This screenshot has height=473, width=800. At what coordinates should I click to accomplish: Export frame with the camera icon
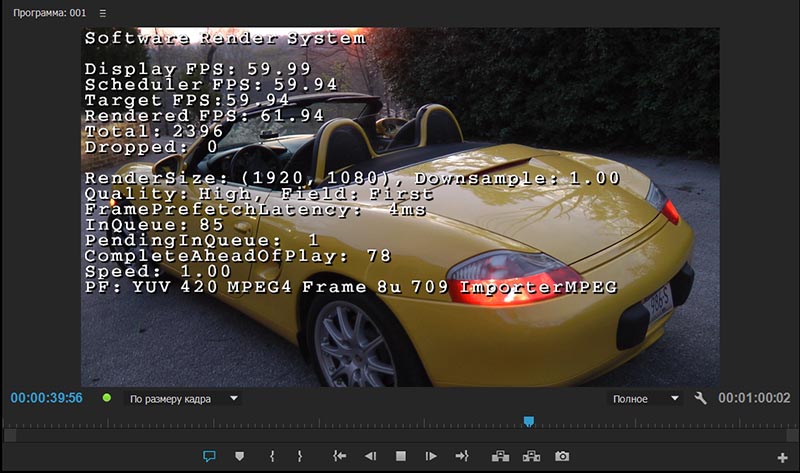[x=562, y=456]
